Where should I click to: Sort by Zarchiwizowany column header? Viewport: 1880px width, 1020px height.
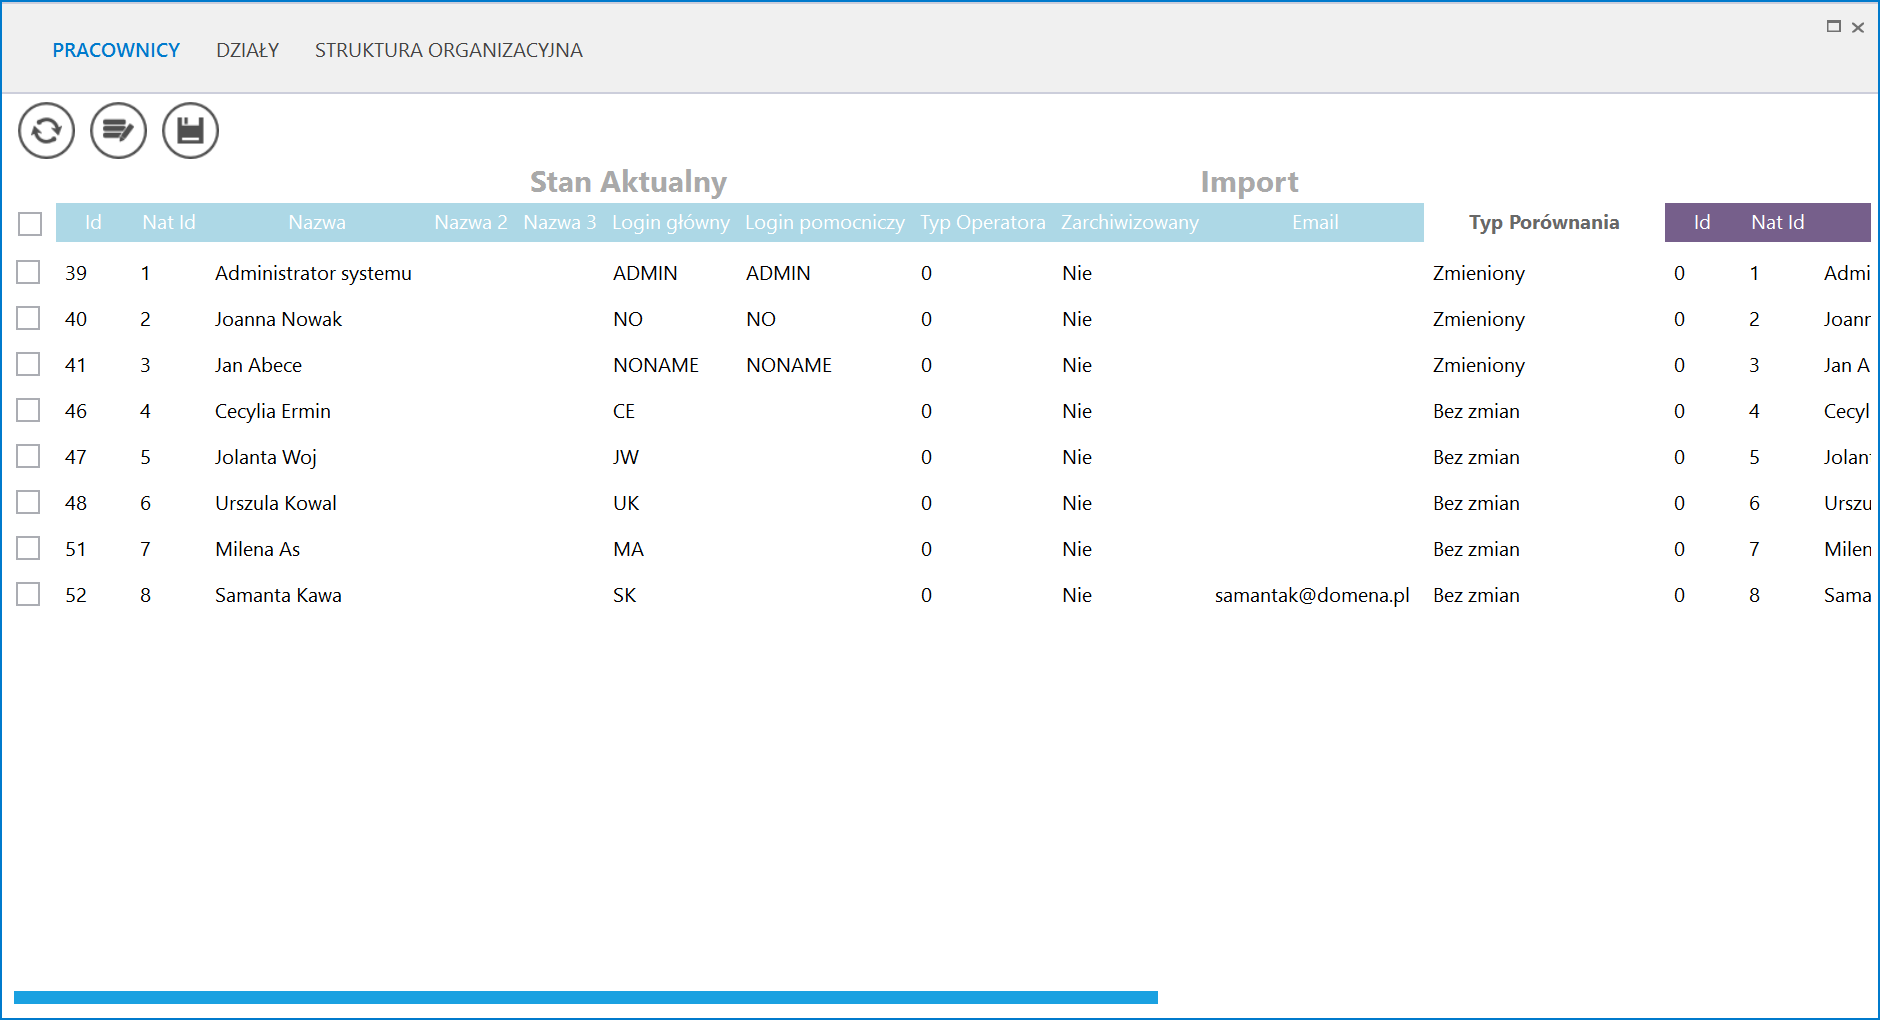pos(1130,223)
